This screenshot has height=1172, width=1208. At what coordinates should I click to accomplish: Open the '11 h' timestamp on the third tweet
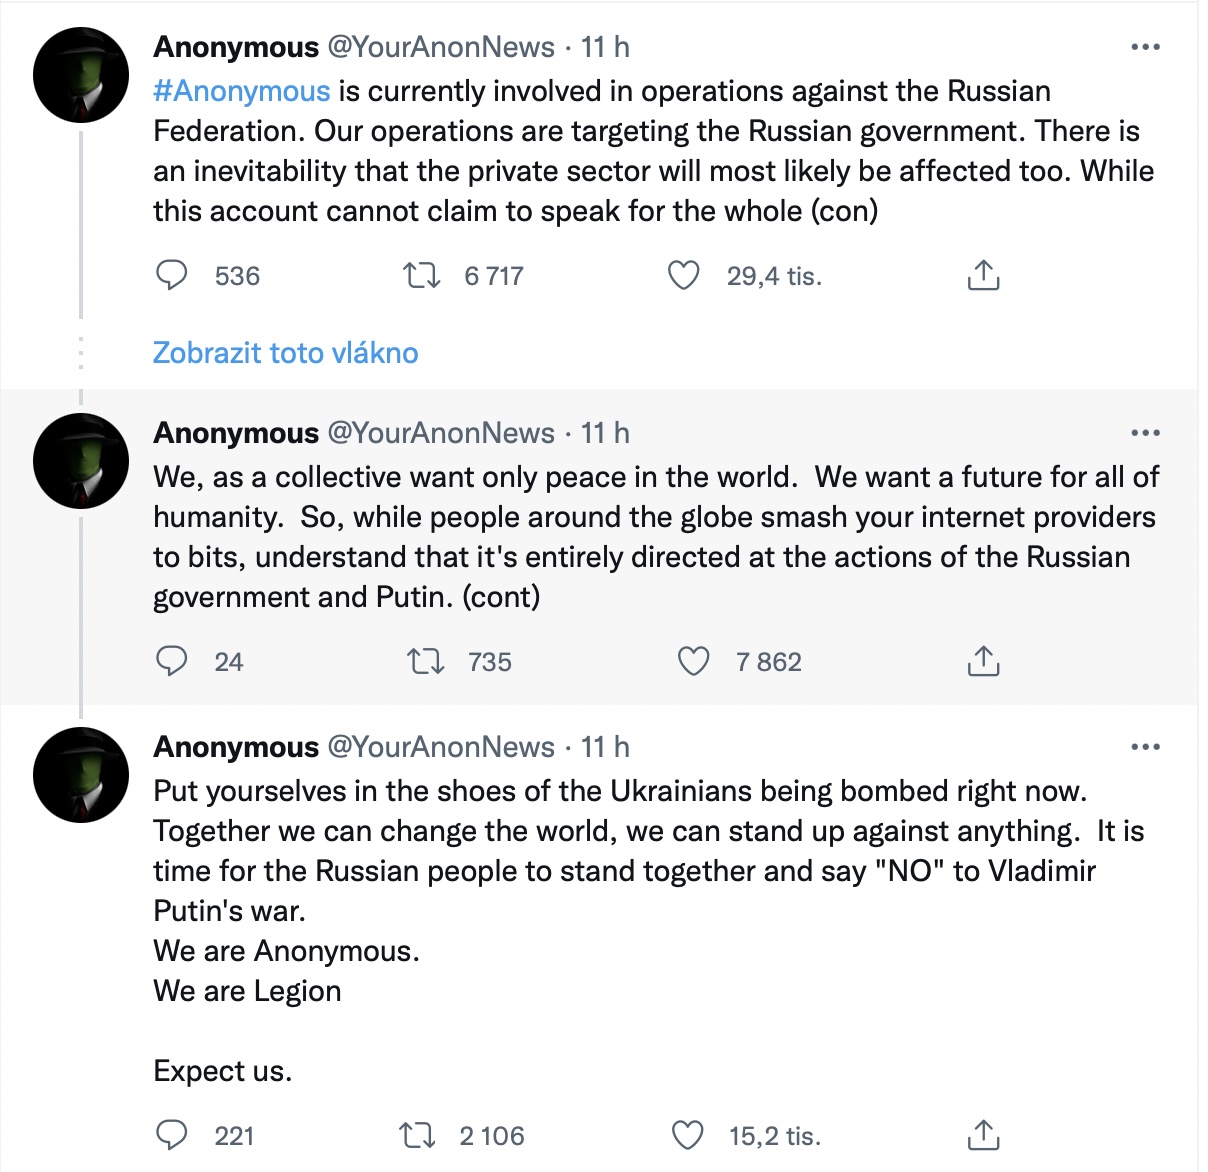[605, 747]
